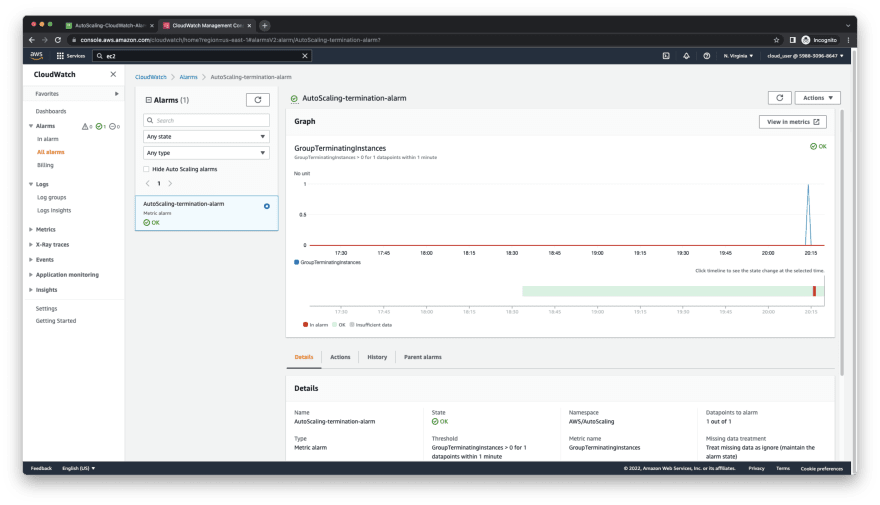Open the notifications bell icon

click(x=686, y=56)
